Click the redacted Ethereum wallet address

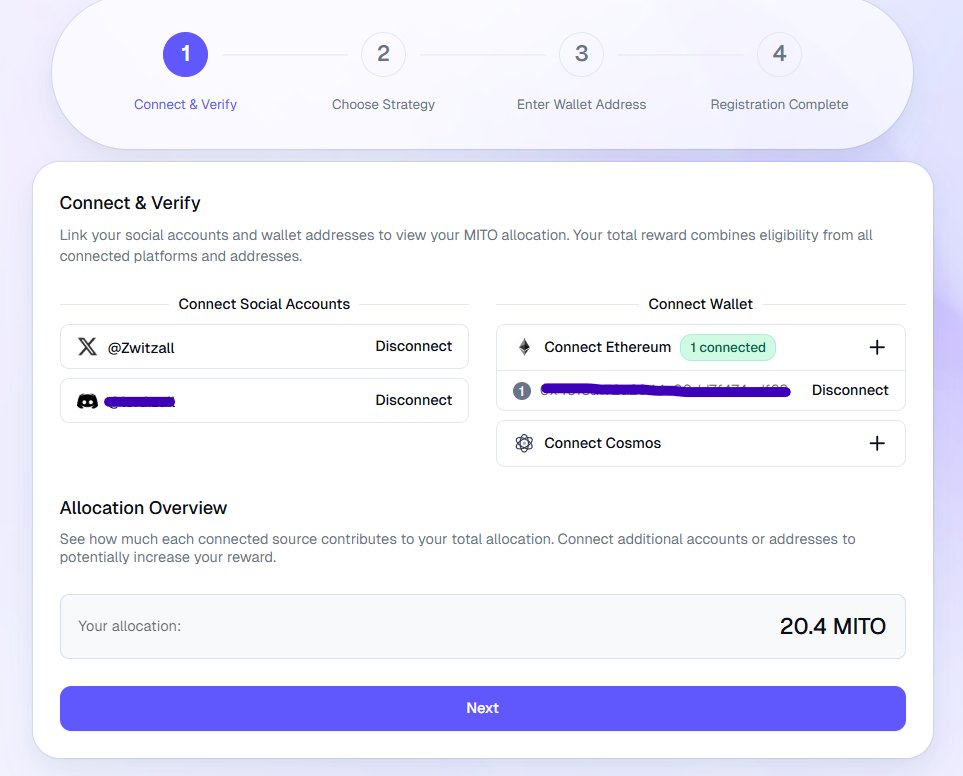665,390
